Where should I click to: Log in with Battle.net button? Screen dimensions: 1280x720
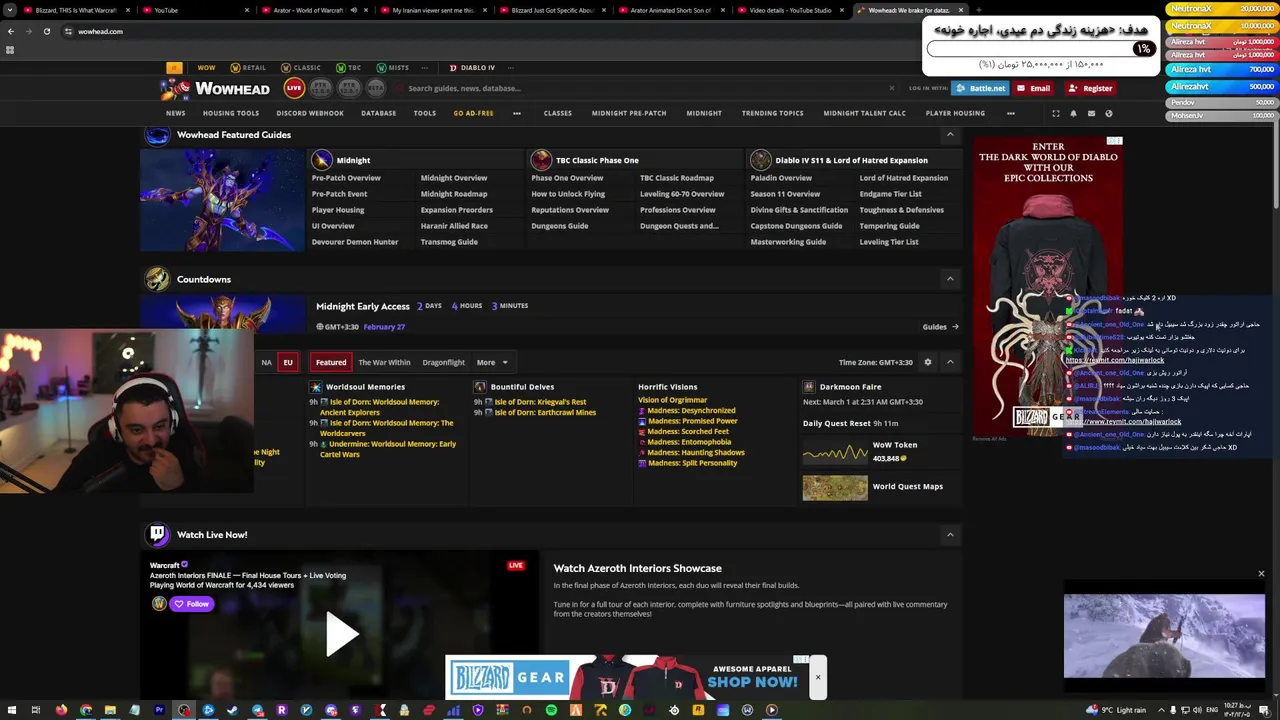[980, 88]
